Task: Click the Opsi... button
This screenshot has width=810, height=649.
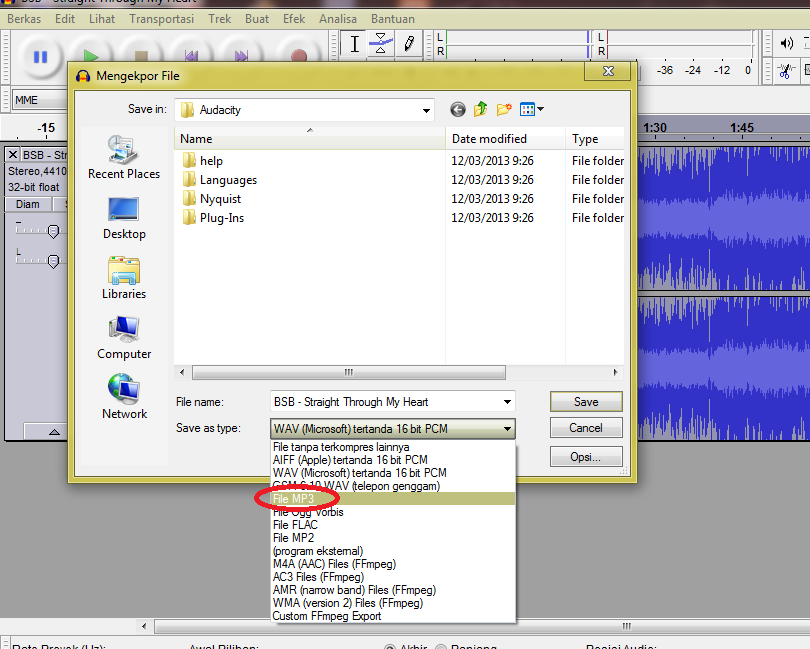Action: coord(586,457)
